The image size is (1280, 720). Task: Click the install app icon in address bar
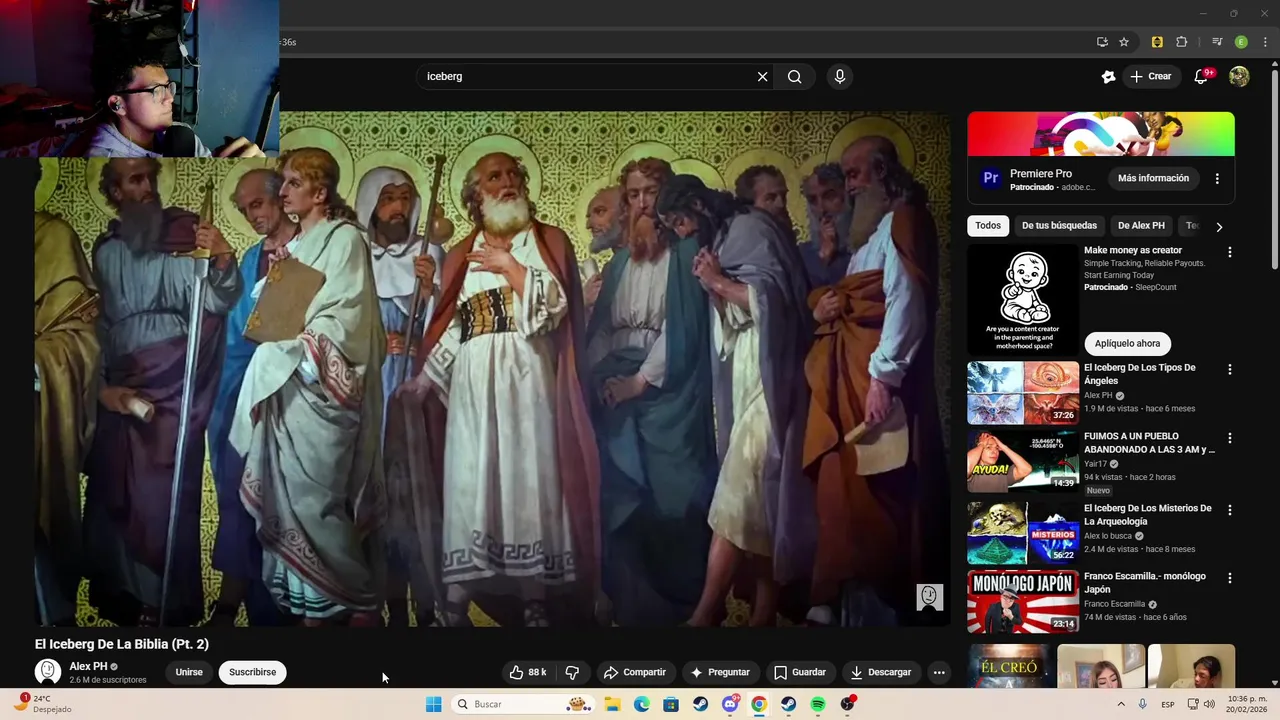pos(1102,42)
